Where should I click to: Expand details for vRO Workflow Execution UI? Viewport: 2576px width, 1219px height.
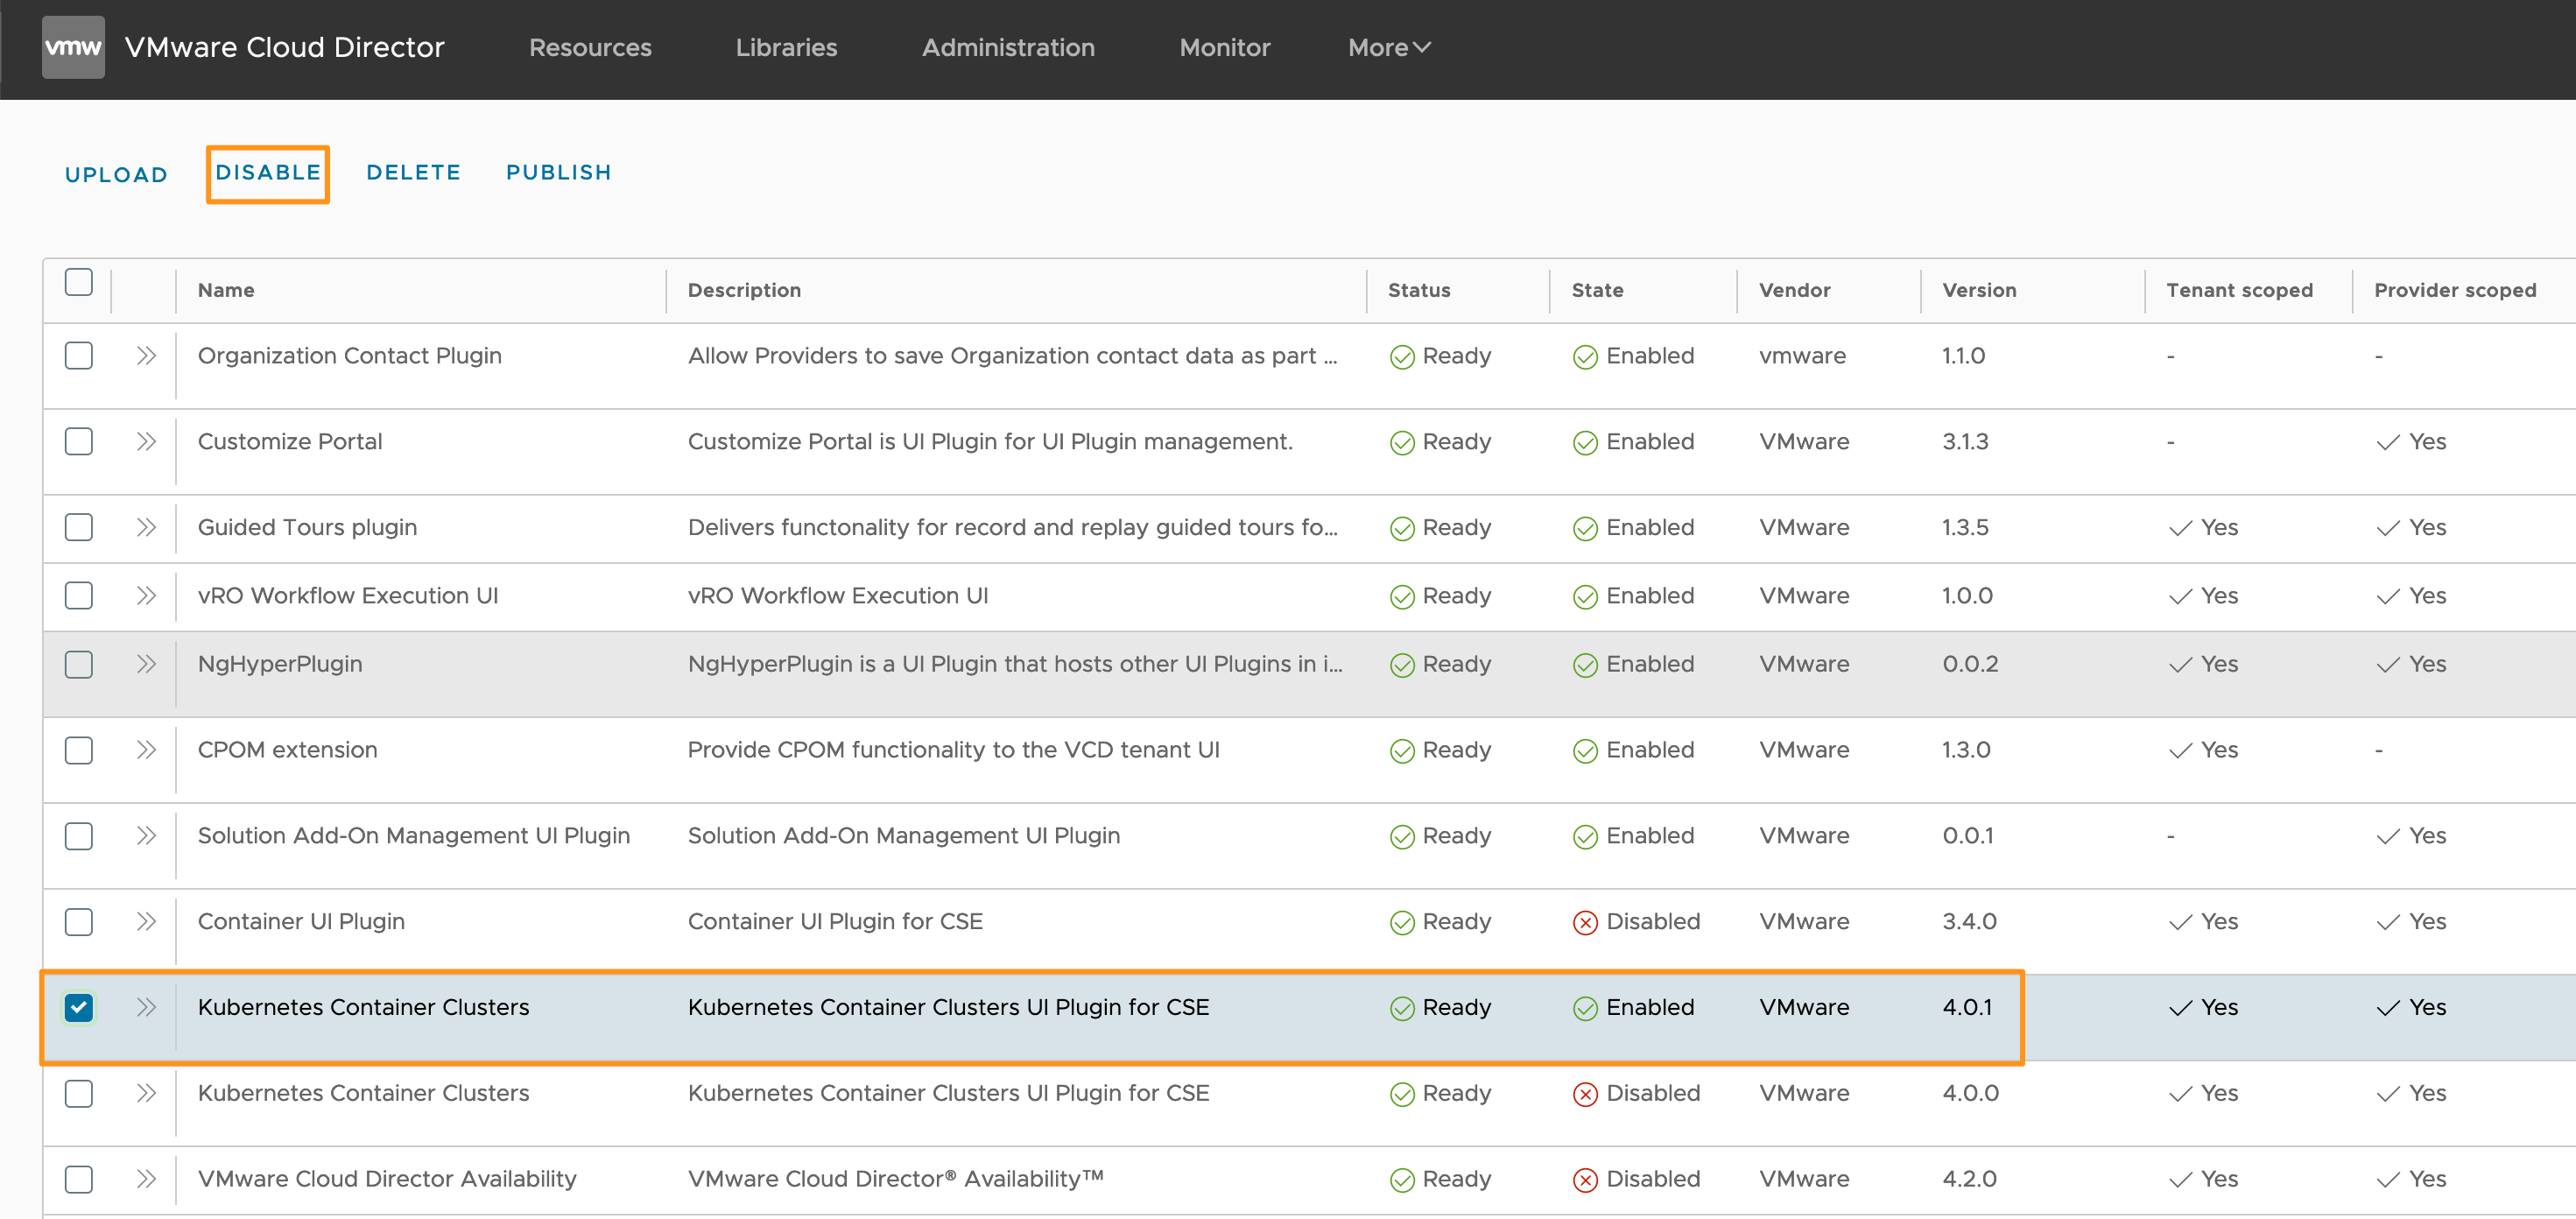point(146,596)
